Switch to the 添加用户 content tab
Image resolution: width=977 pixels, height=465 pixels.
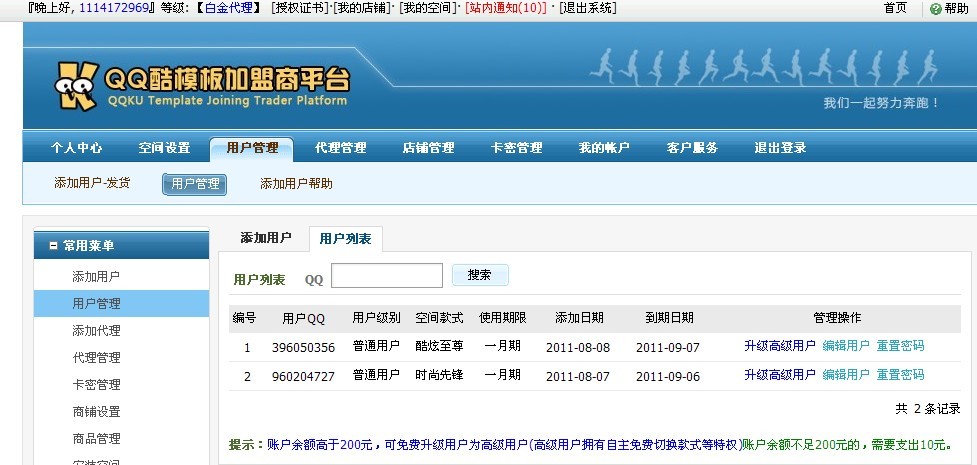[265, 238]
